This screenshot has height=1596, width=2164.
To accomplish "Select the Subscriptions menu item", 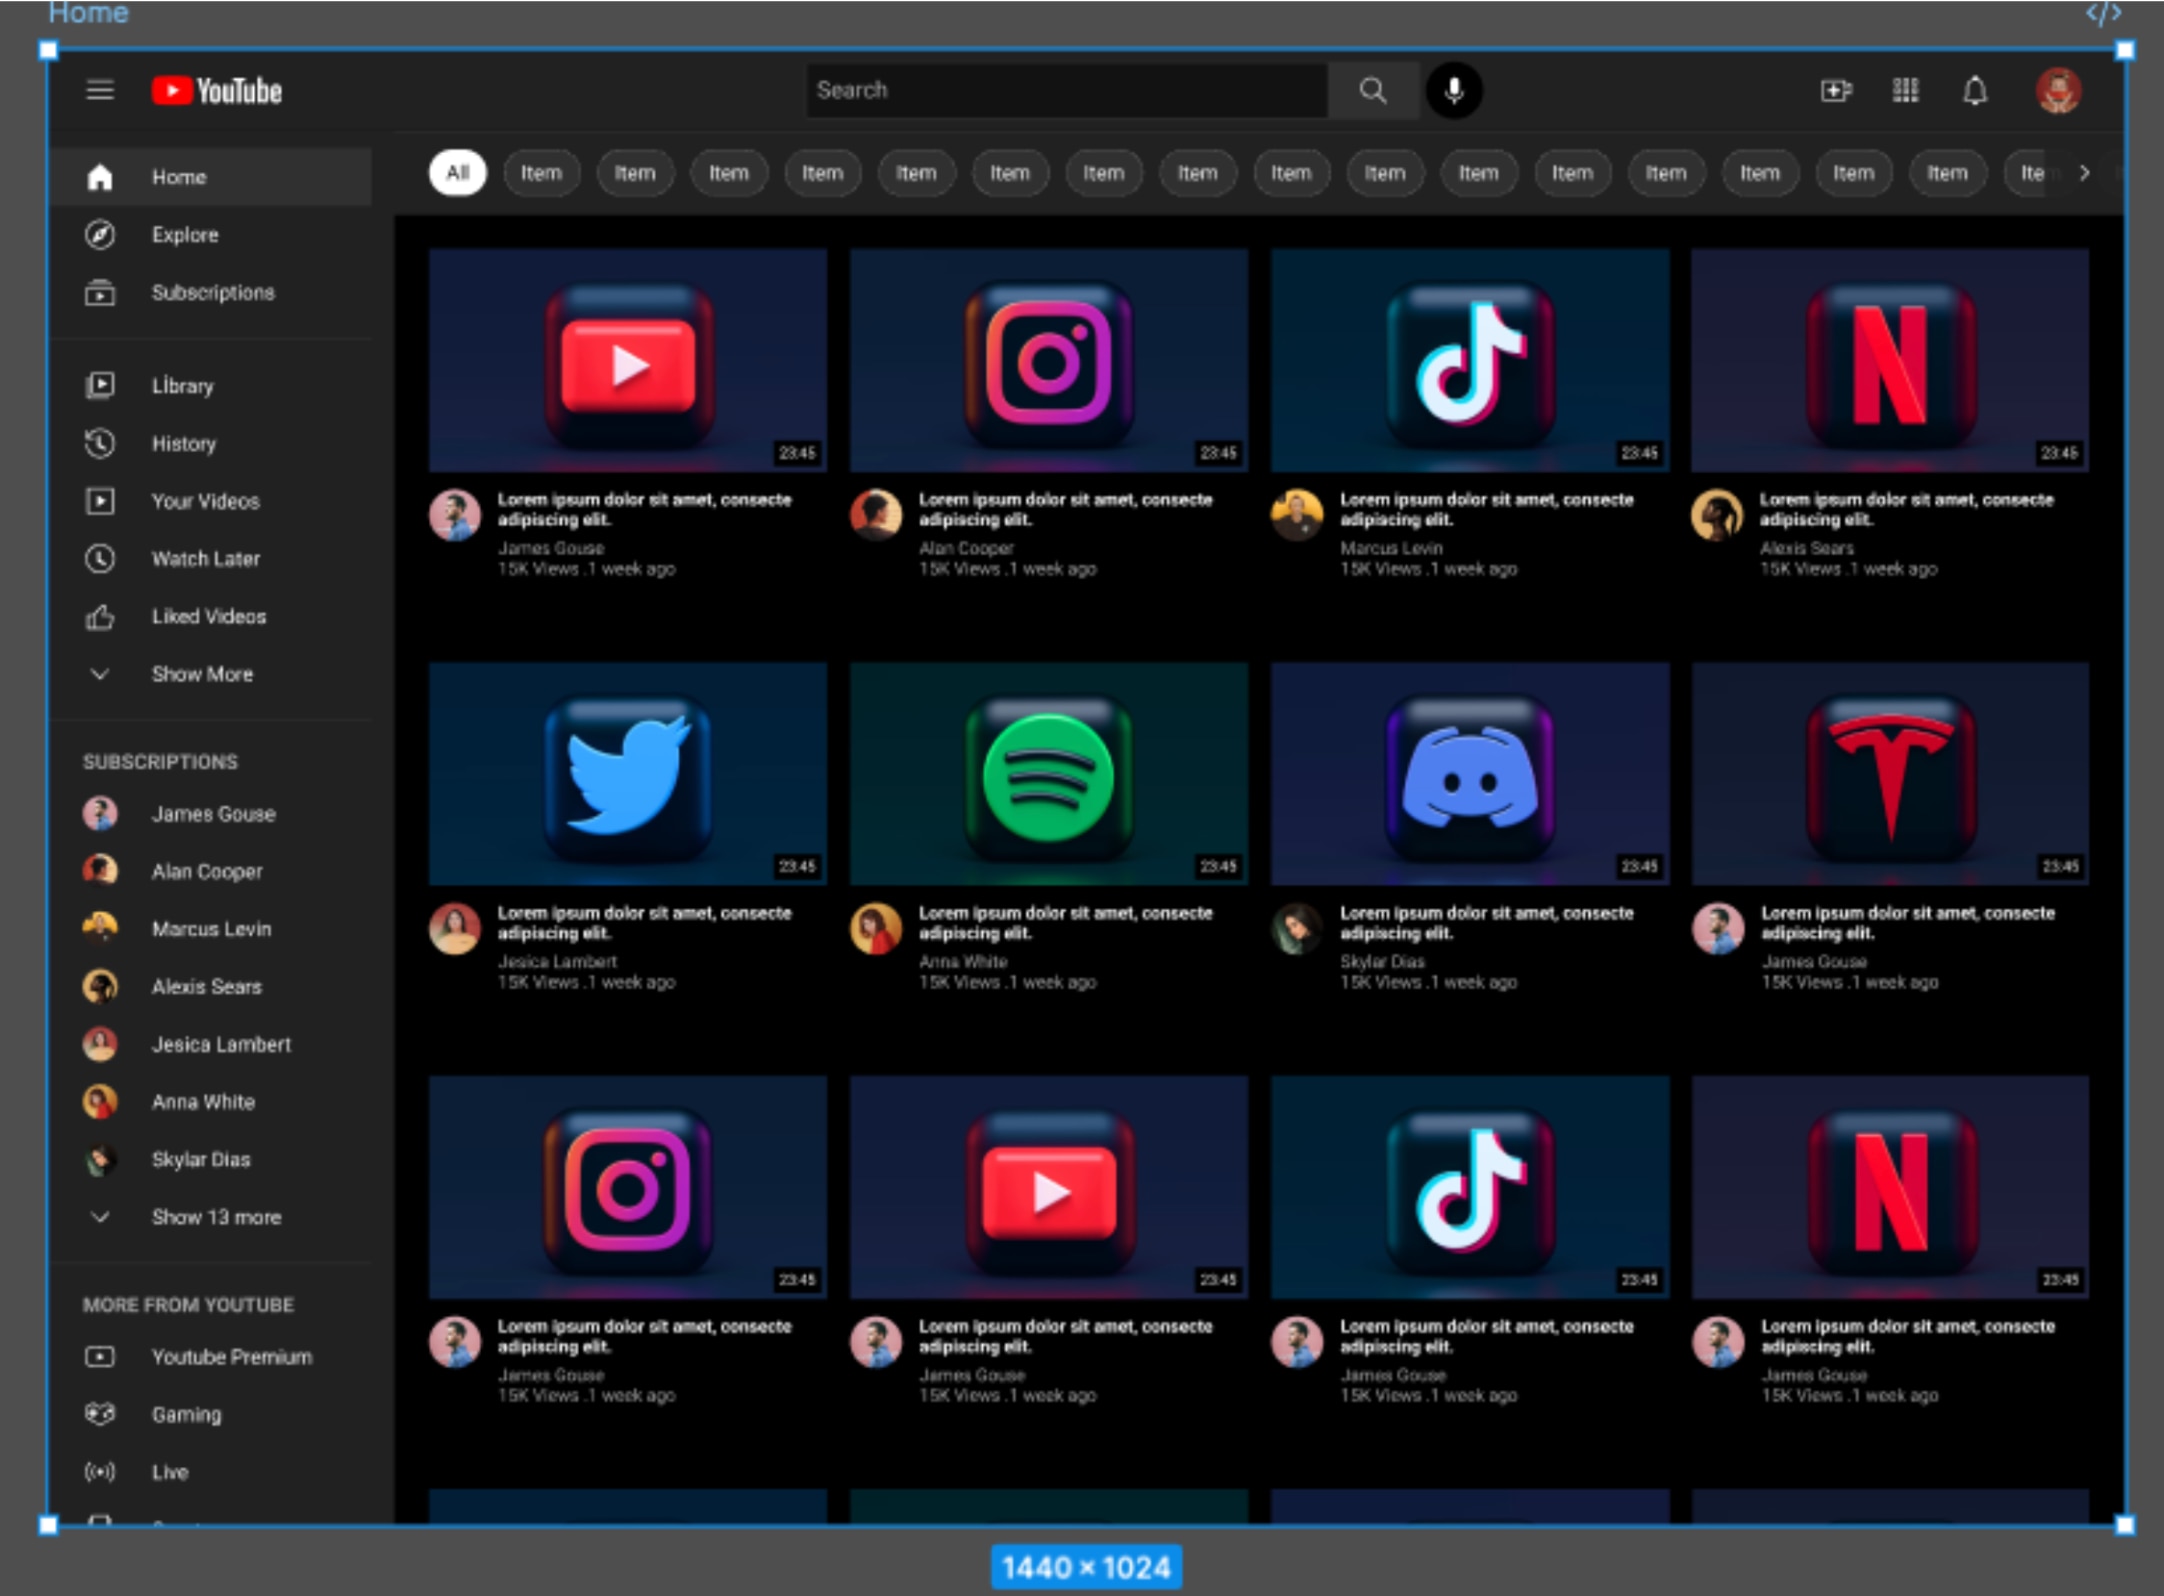I will point(213,293).
